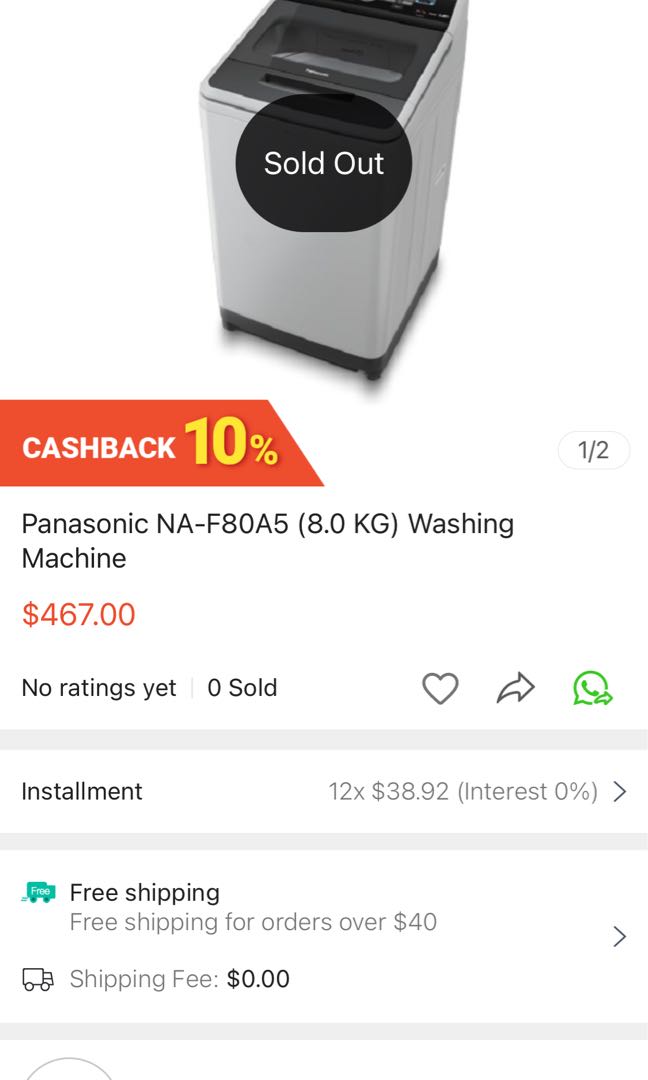Tap the green Free shipping truck badge
This screenshot has width=648, height=1080.
(38, 892)
